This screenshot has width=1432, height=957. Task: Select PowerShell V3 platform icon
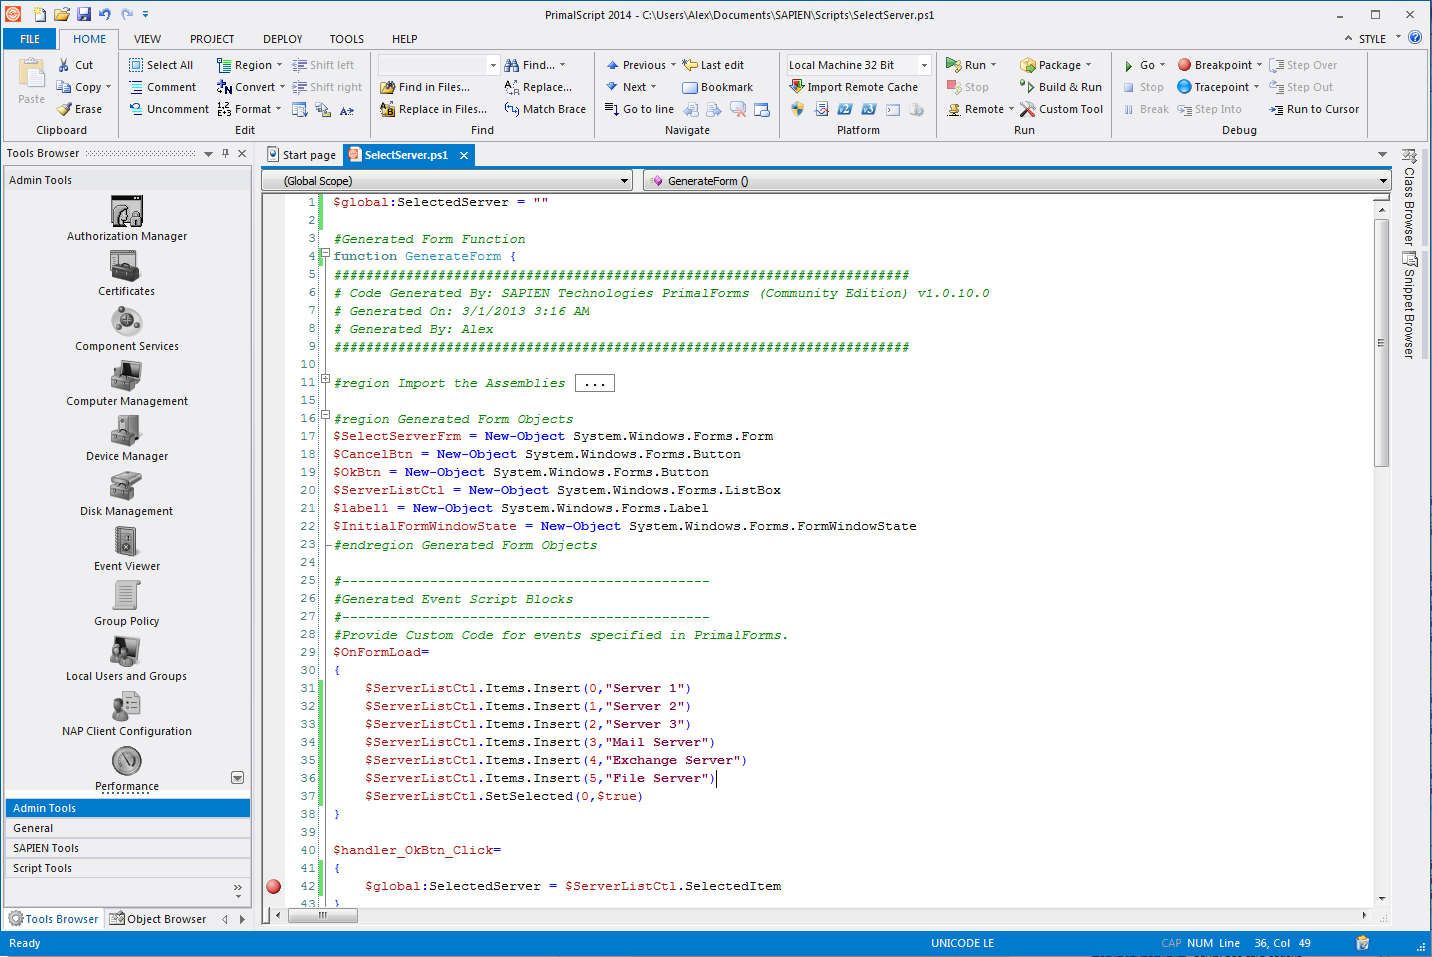pyautogui.click(x=869, y=109)
